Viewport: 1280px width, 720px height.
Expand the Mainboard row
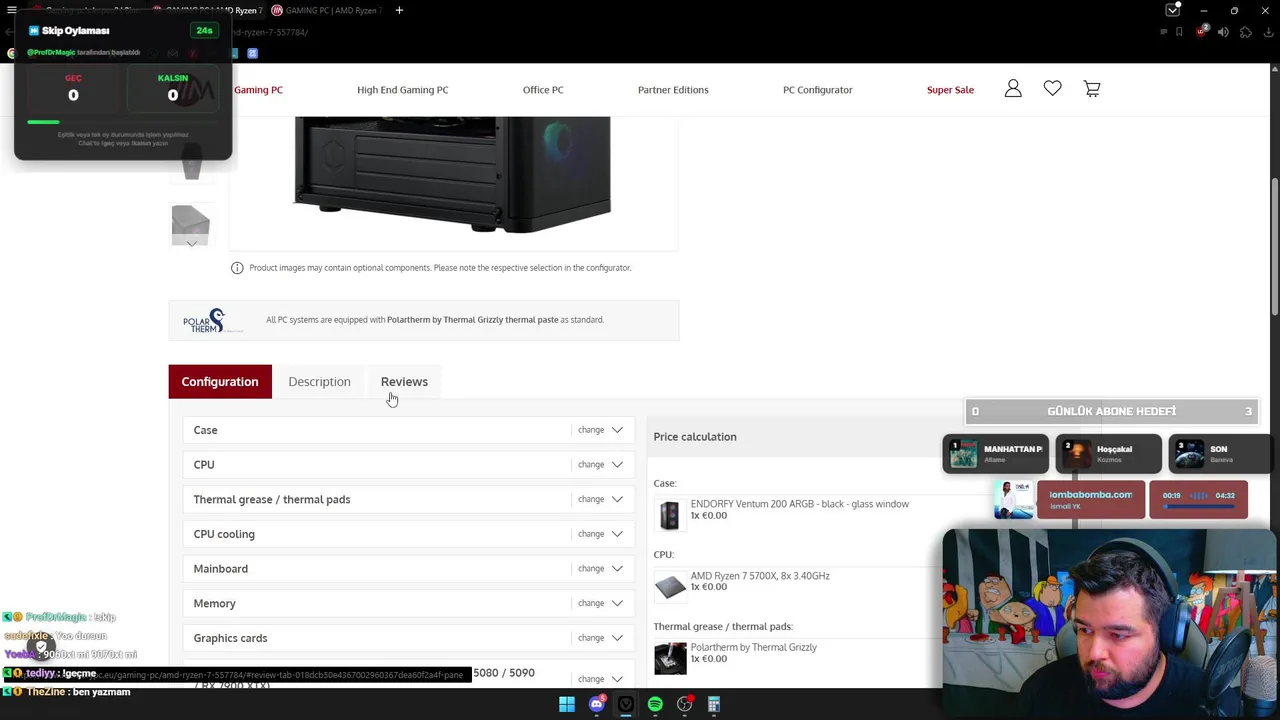point(408,569)
